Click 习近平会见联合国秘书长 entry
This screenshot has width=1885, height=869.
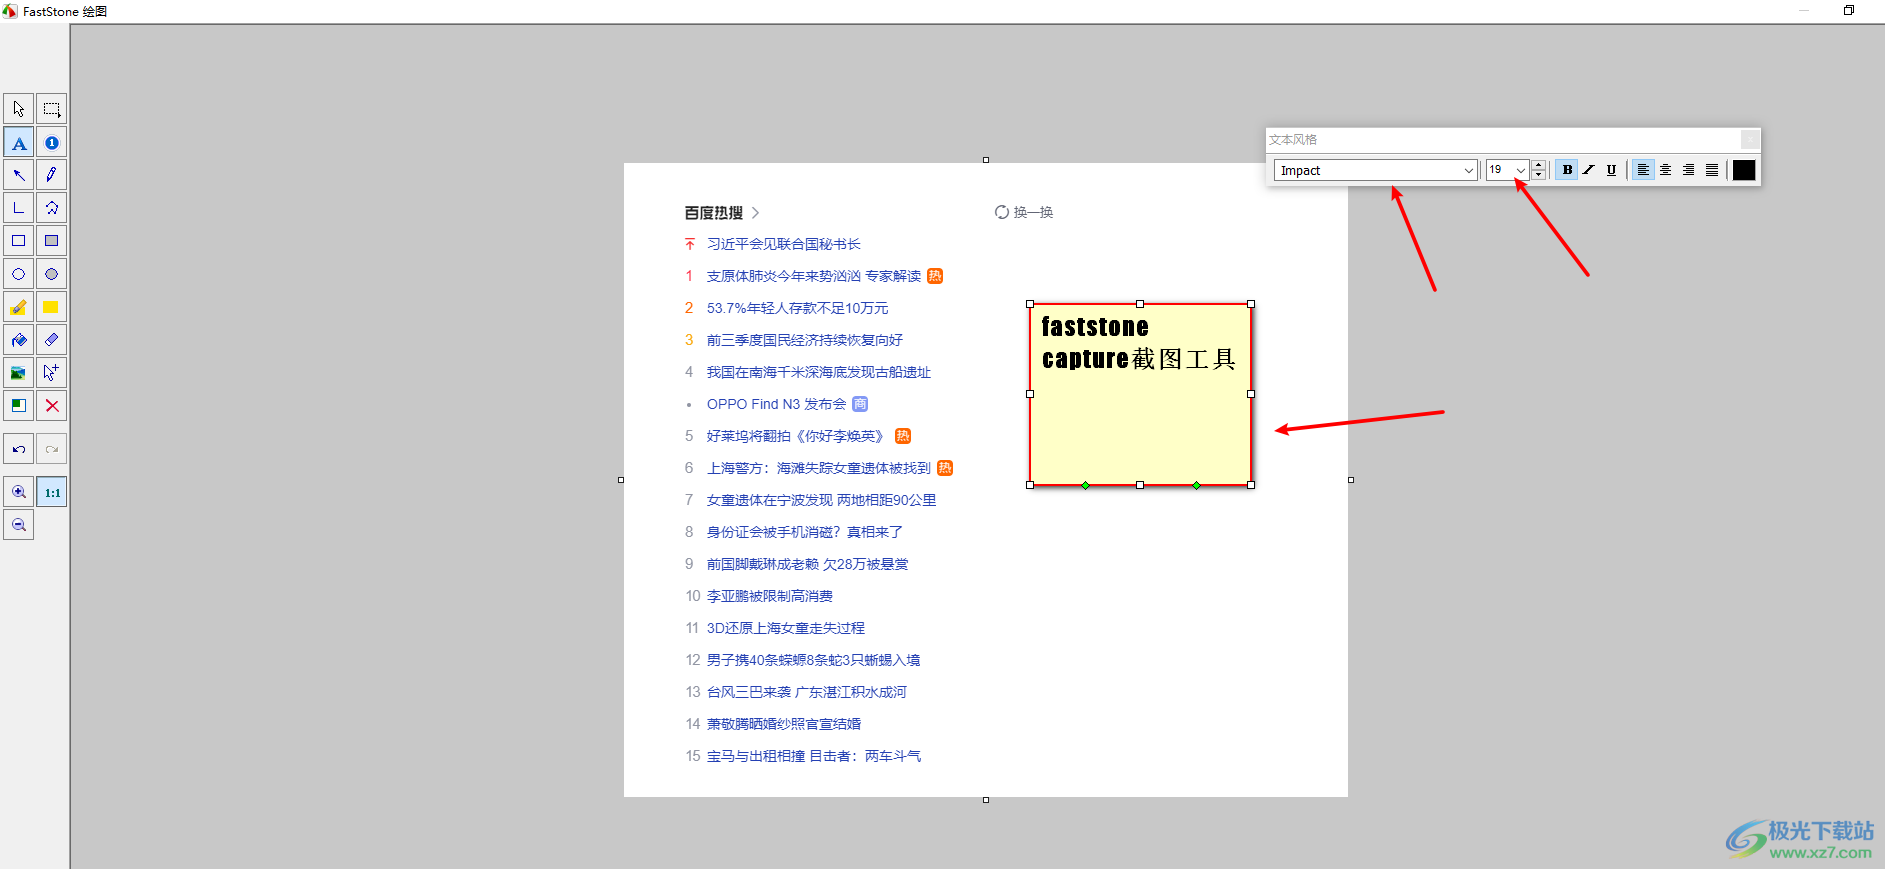pyautogui.click(x=783, y=244)
